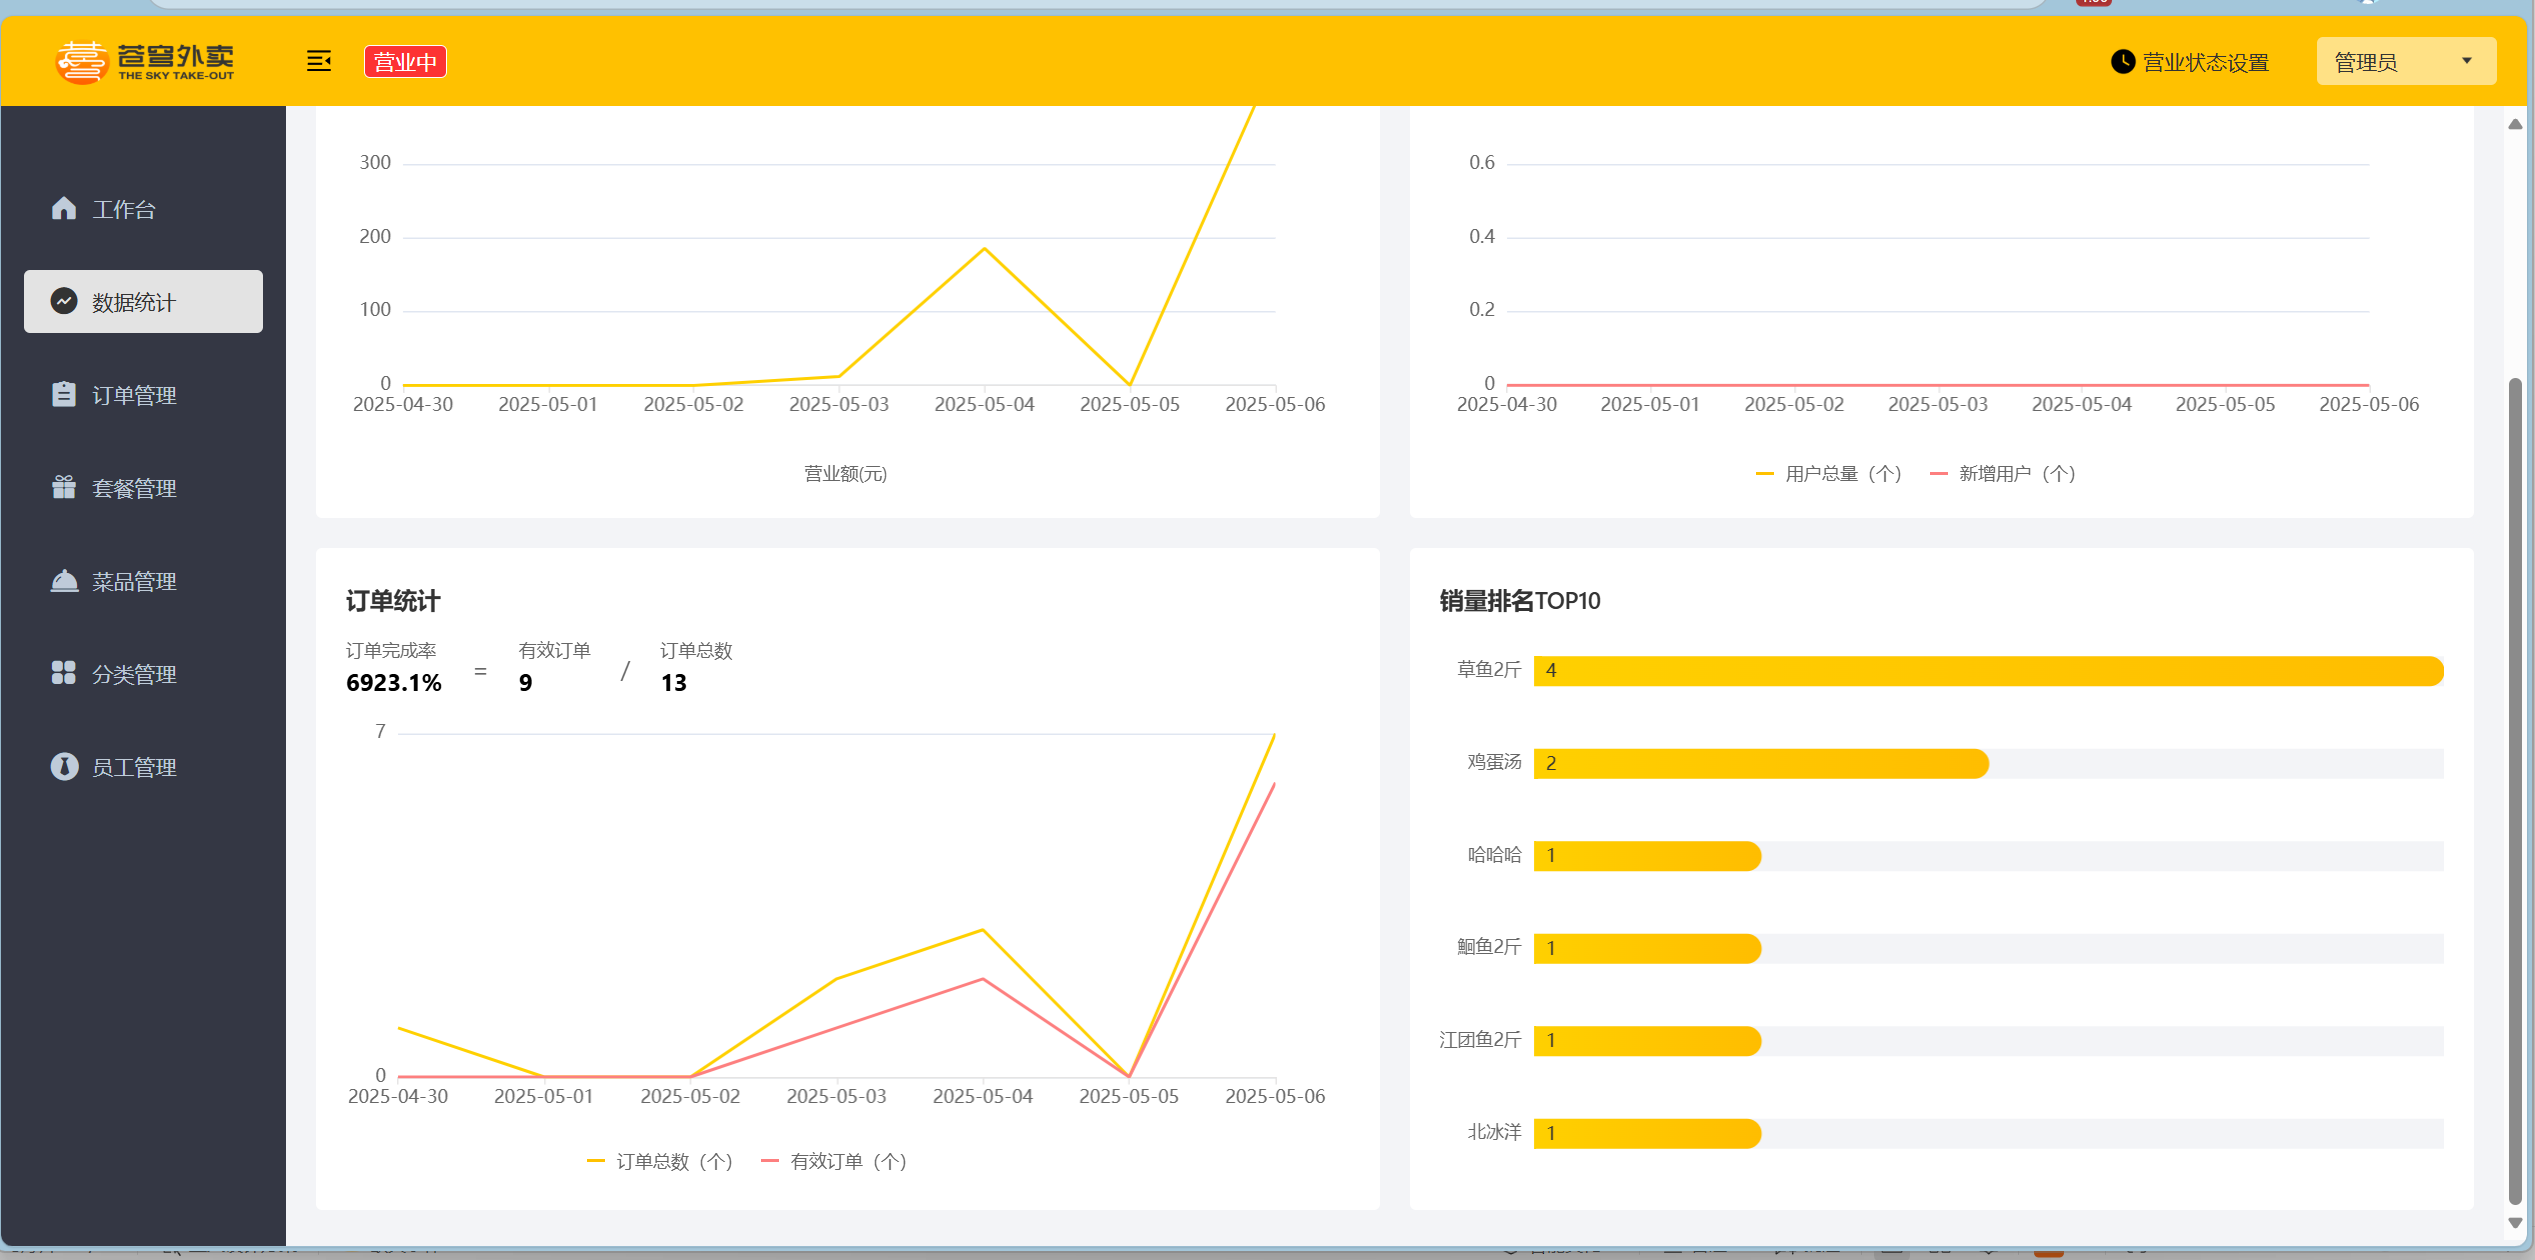Click the 员工管理 employee icon

click(x=64, y=766)
